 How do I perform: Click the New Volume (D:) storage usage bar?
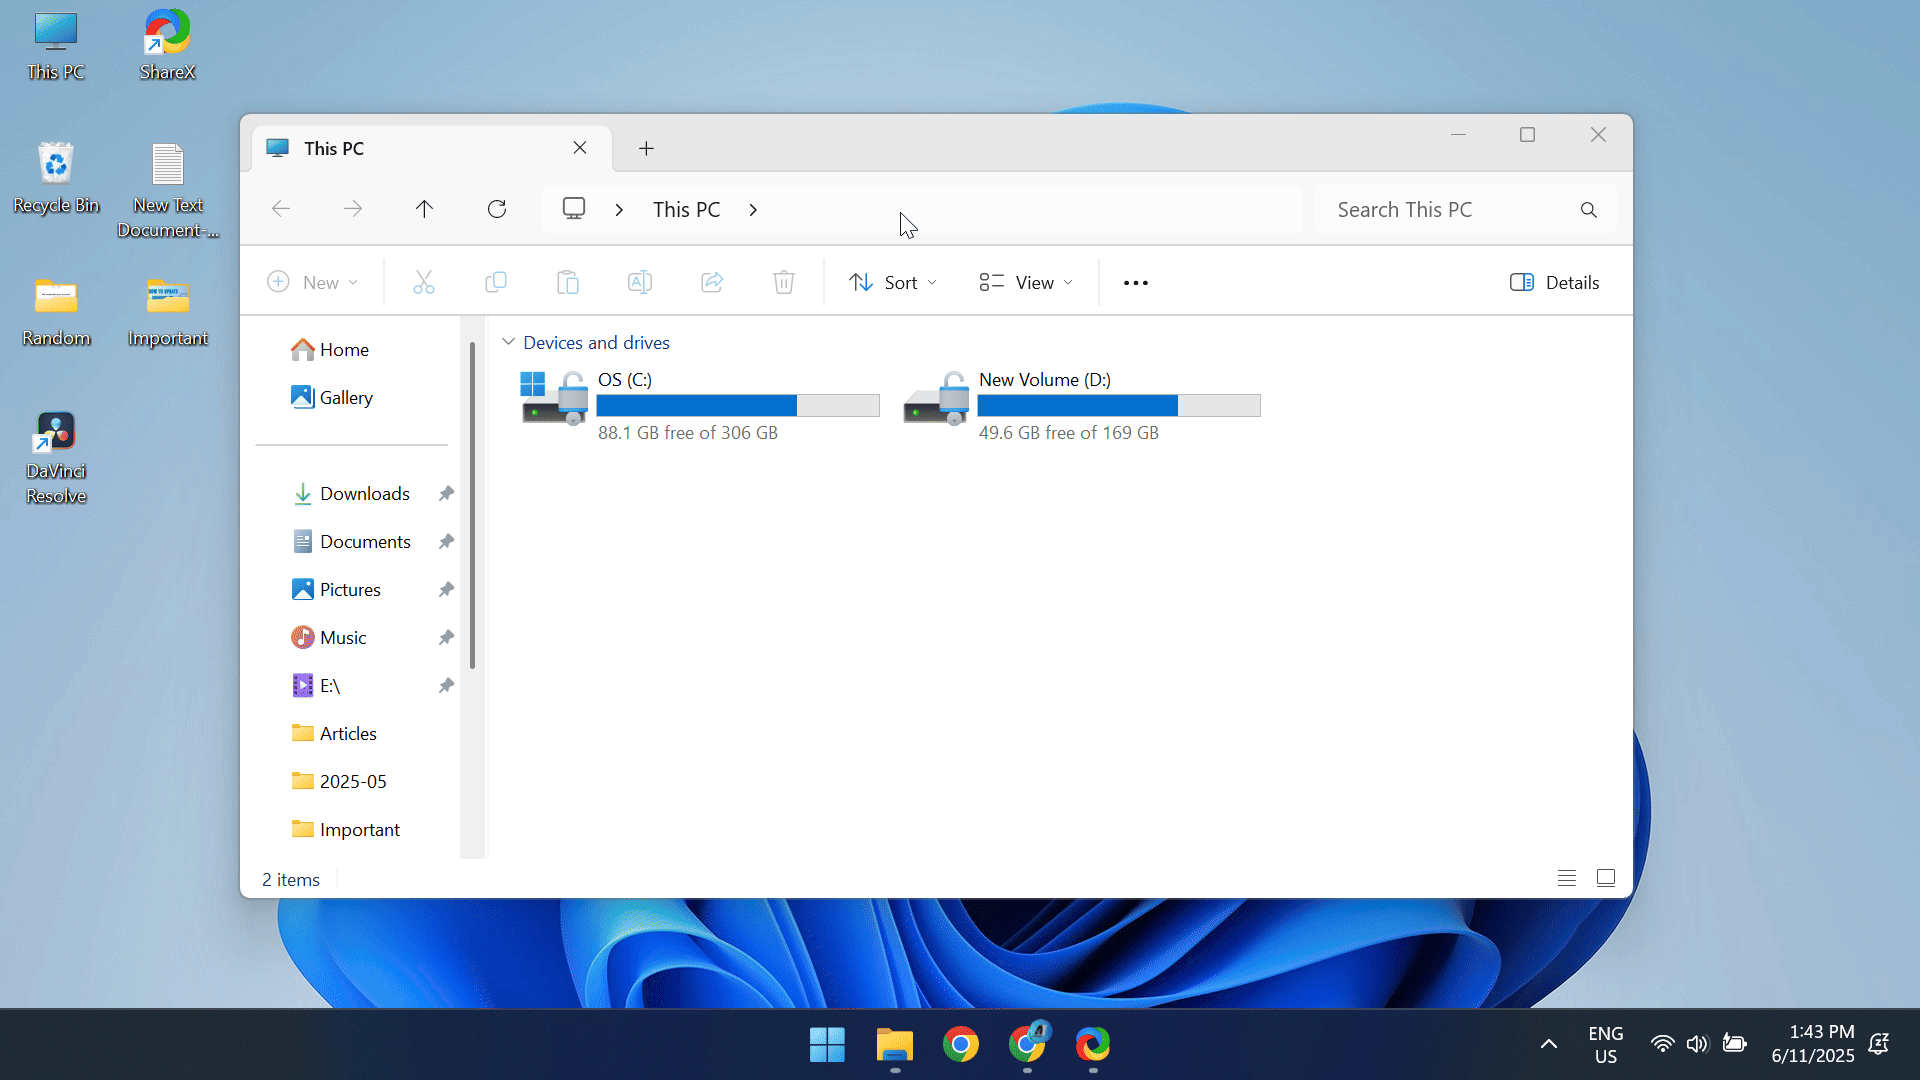click(1119, 405)
